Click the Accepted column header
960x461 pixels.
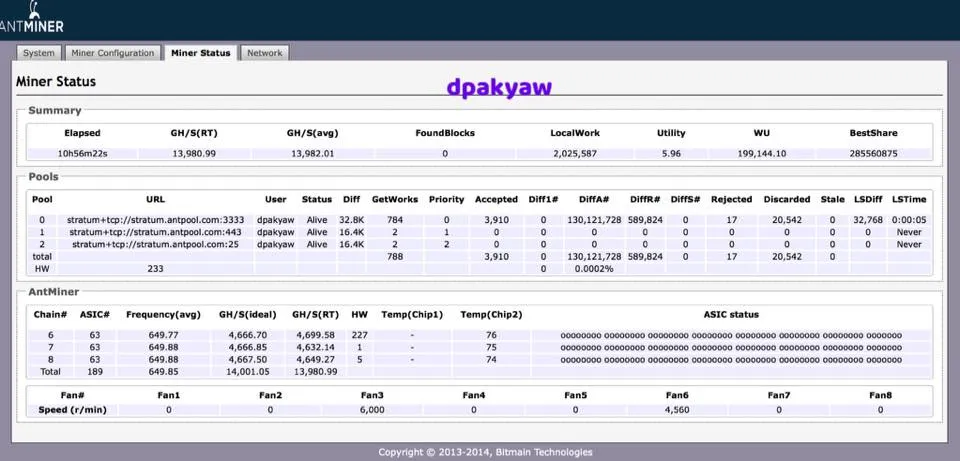tap(496, 200)
